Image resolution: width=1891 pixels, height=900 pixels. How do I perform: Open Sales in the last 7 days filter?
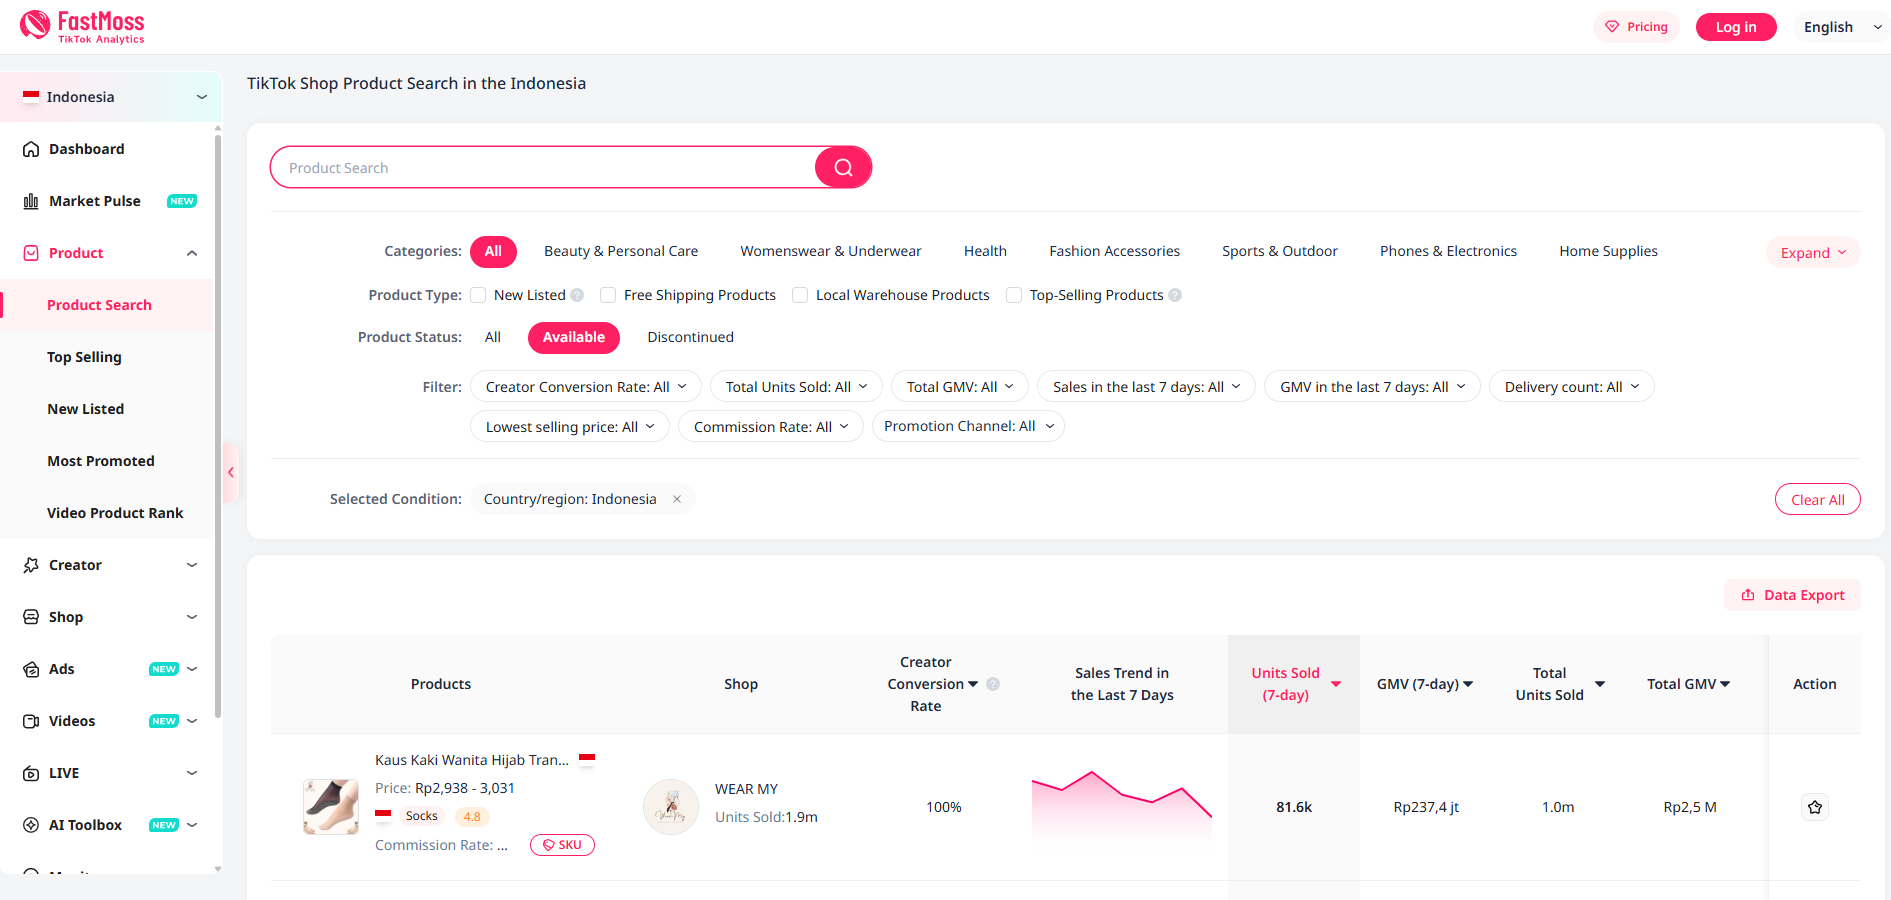1146,387
